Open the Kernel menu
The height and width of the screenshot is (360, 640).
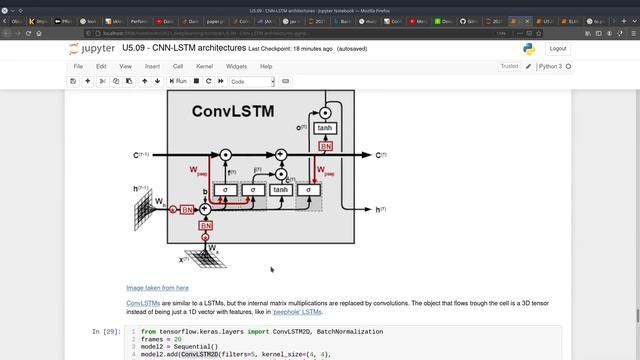204,66
